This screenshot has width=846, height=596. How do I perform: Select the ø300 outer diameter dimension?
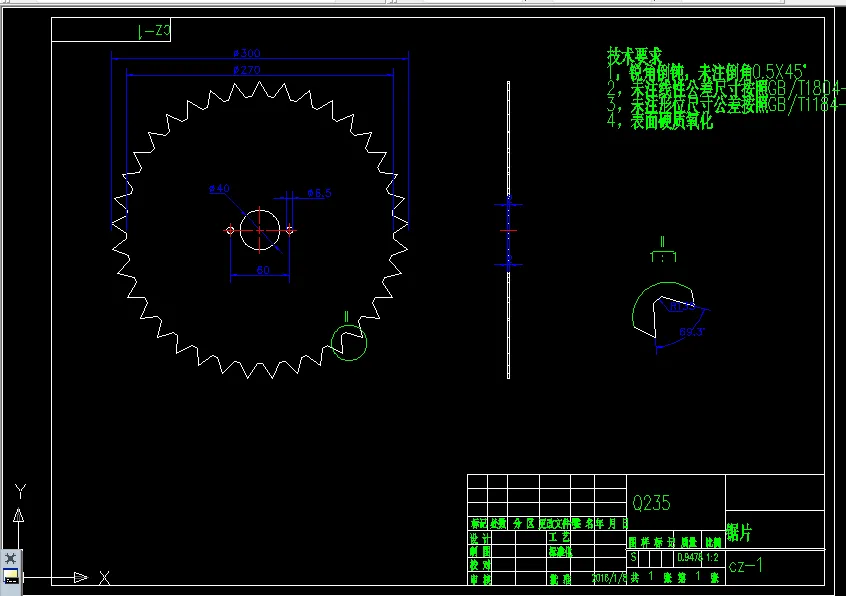click(x=247, y=53)
